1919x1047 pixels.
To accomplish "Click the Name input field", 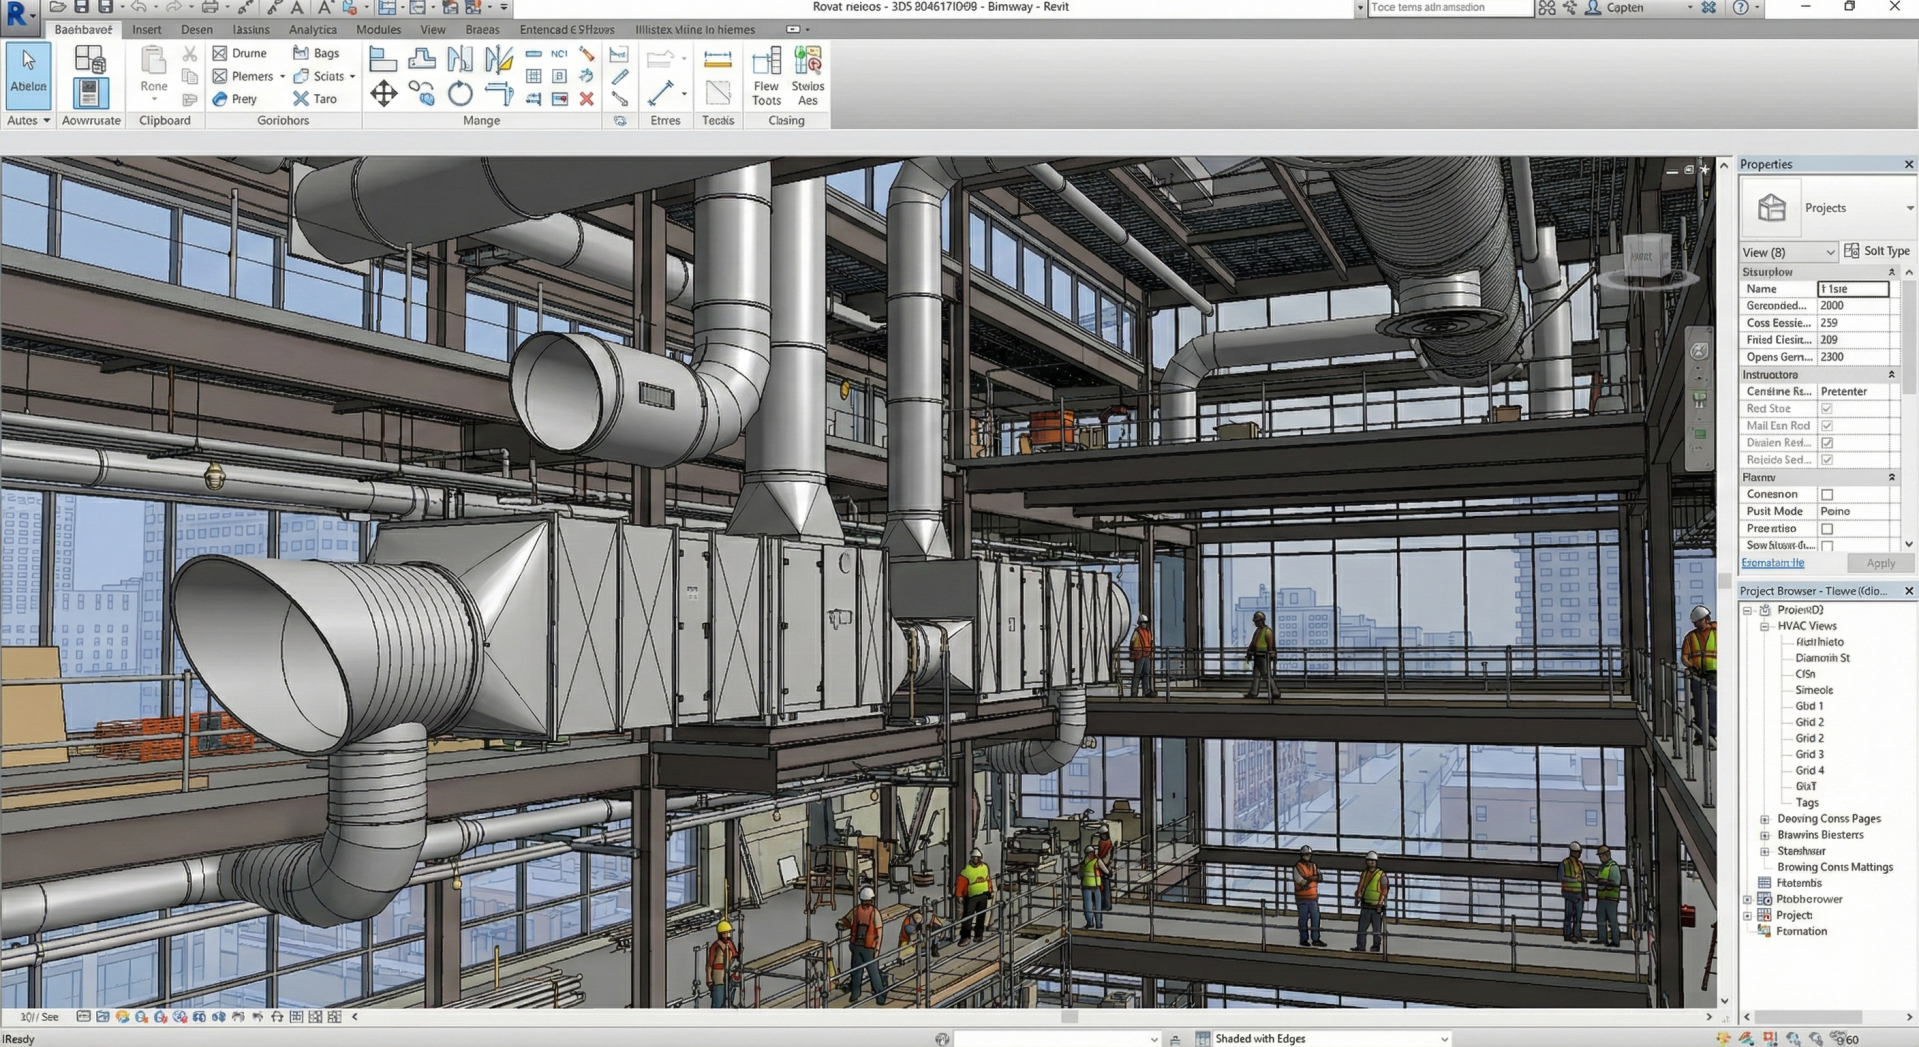I will click(1853, 289).
